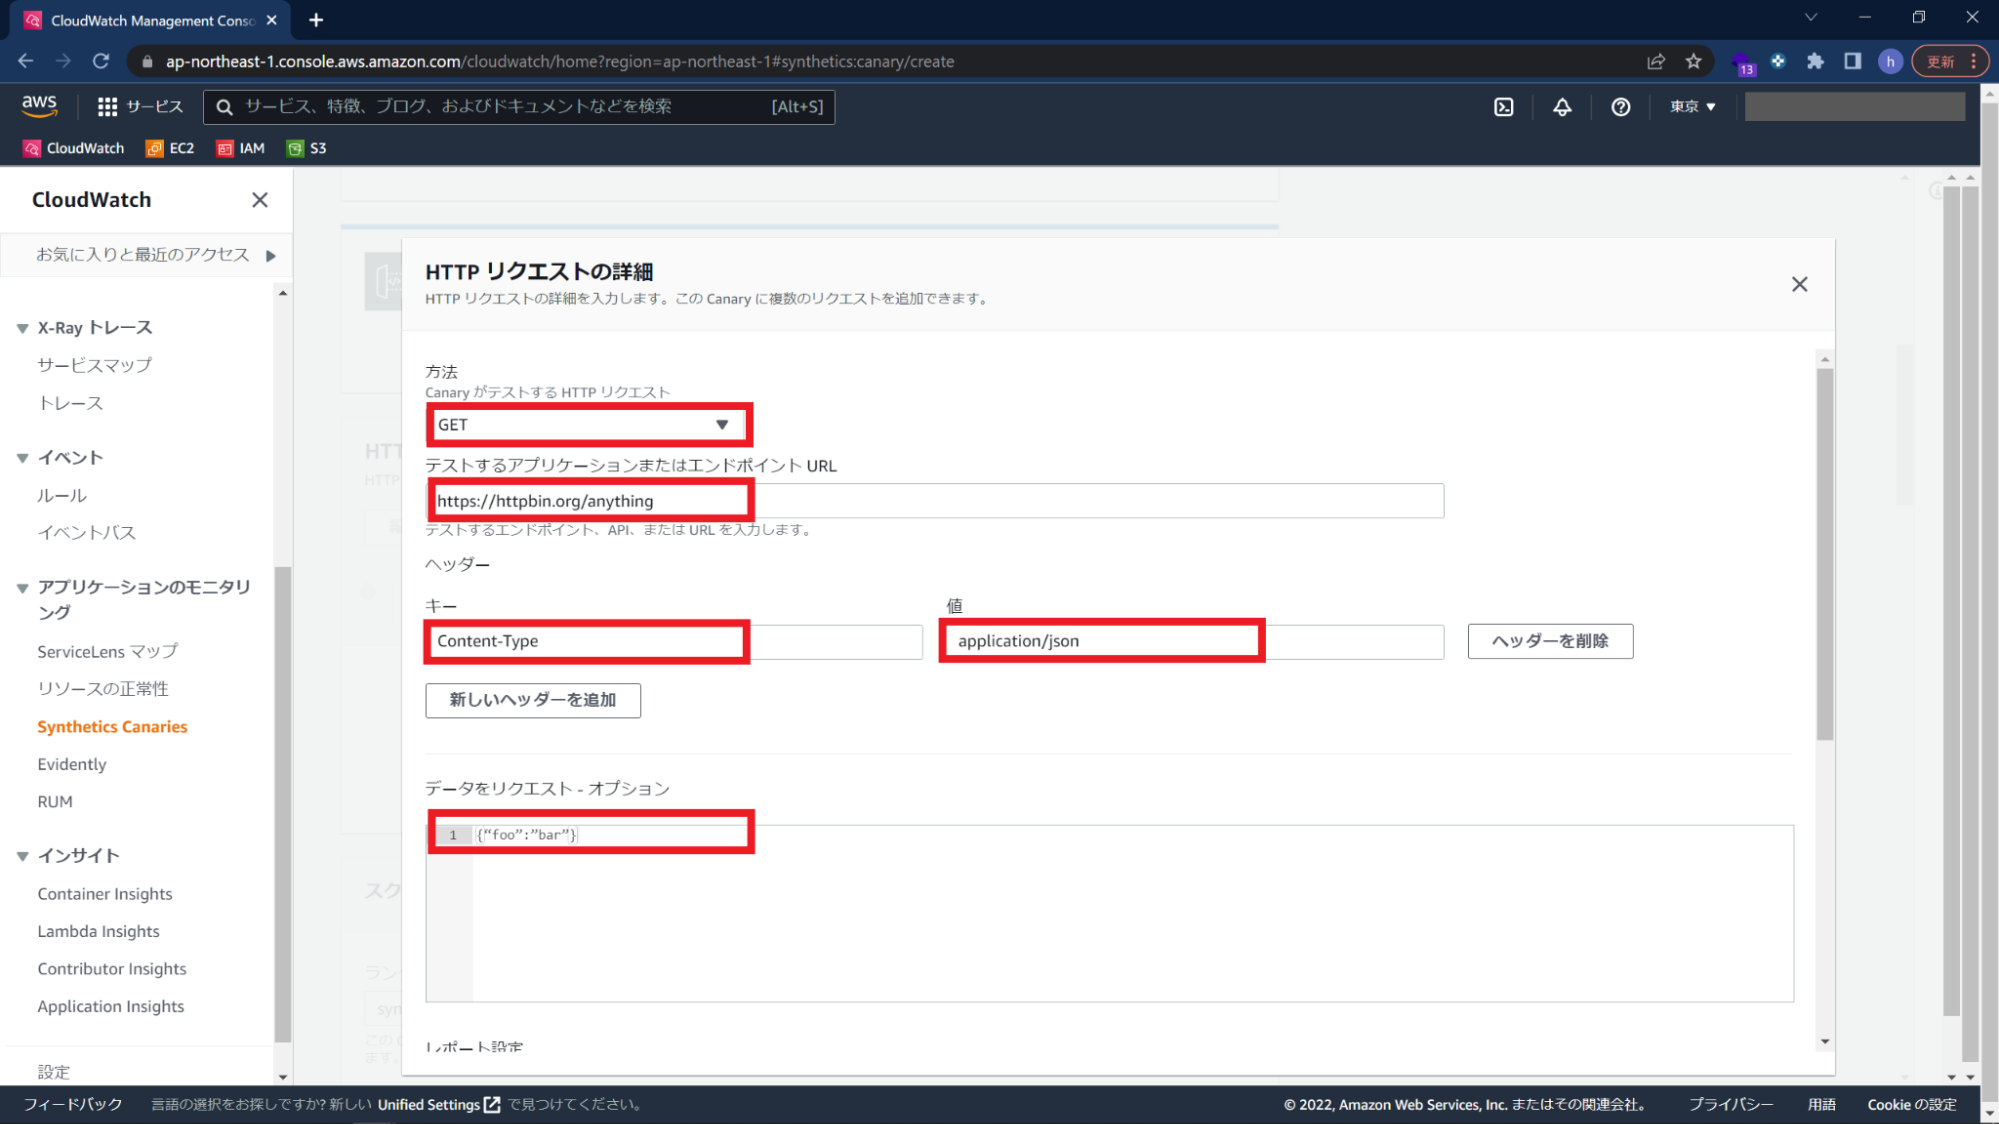Open Container Insights in sidebar
Viewport: 1999px width, 1125px height.
(105, 894)
